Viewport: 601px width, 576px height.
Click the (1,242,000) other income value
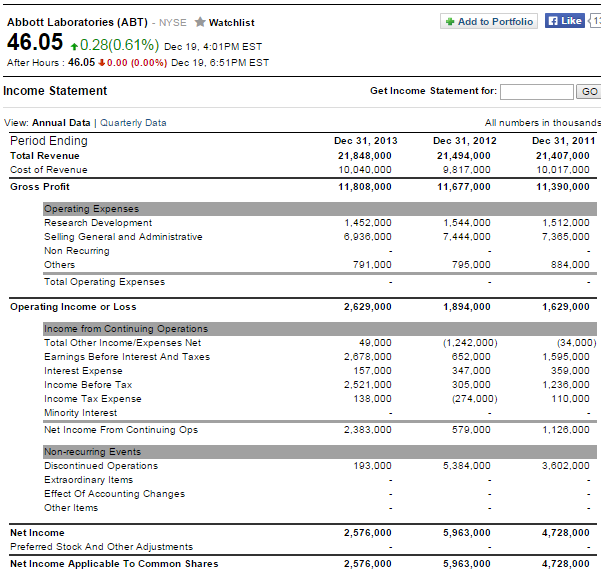tap(470, 343)
